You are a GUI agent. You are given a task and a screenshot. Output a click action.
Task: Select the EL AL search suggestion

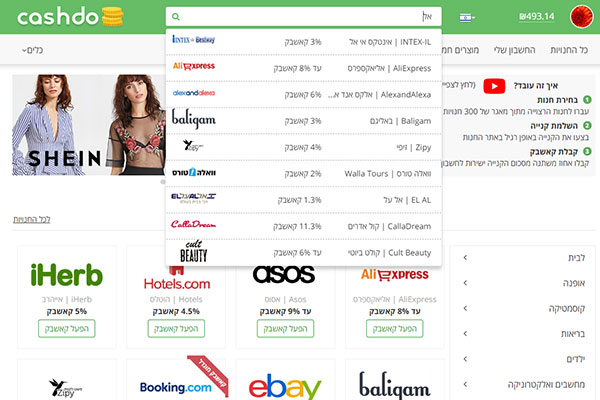click(303, 200)
